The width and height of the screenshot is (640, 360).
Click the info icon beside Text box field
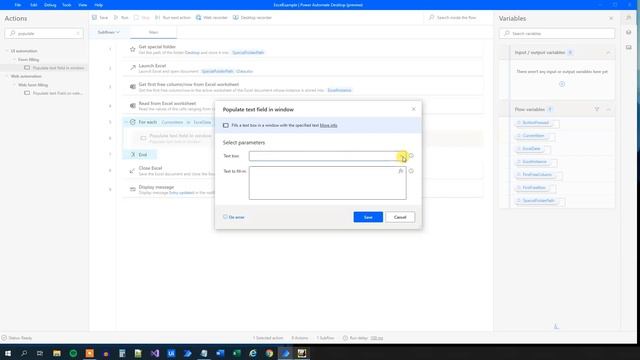pos(411,156)
